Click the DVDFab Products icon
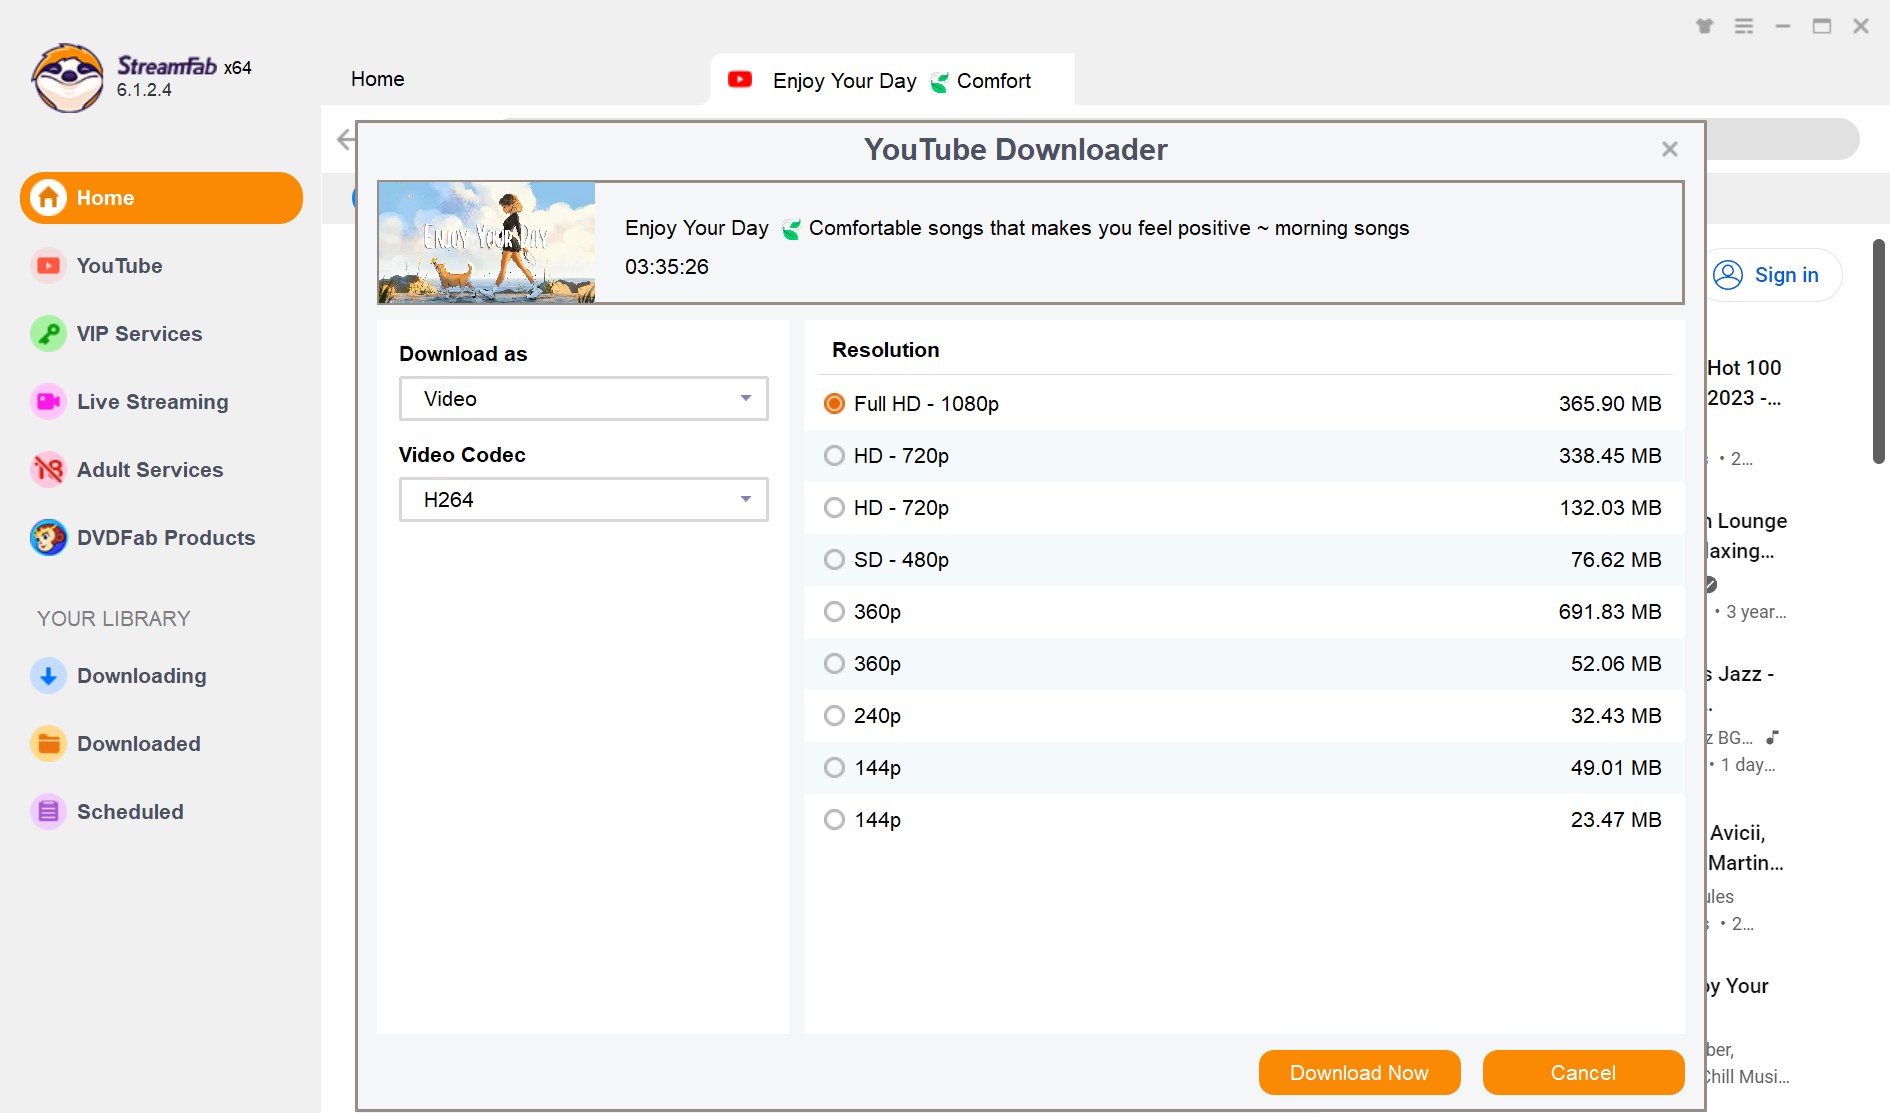Image resolution: width=1890 pixels, height=1113 pixels. click(x=48, y=538)
